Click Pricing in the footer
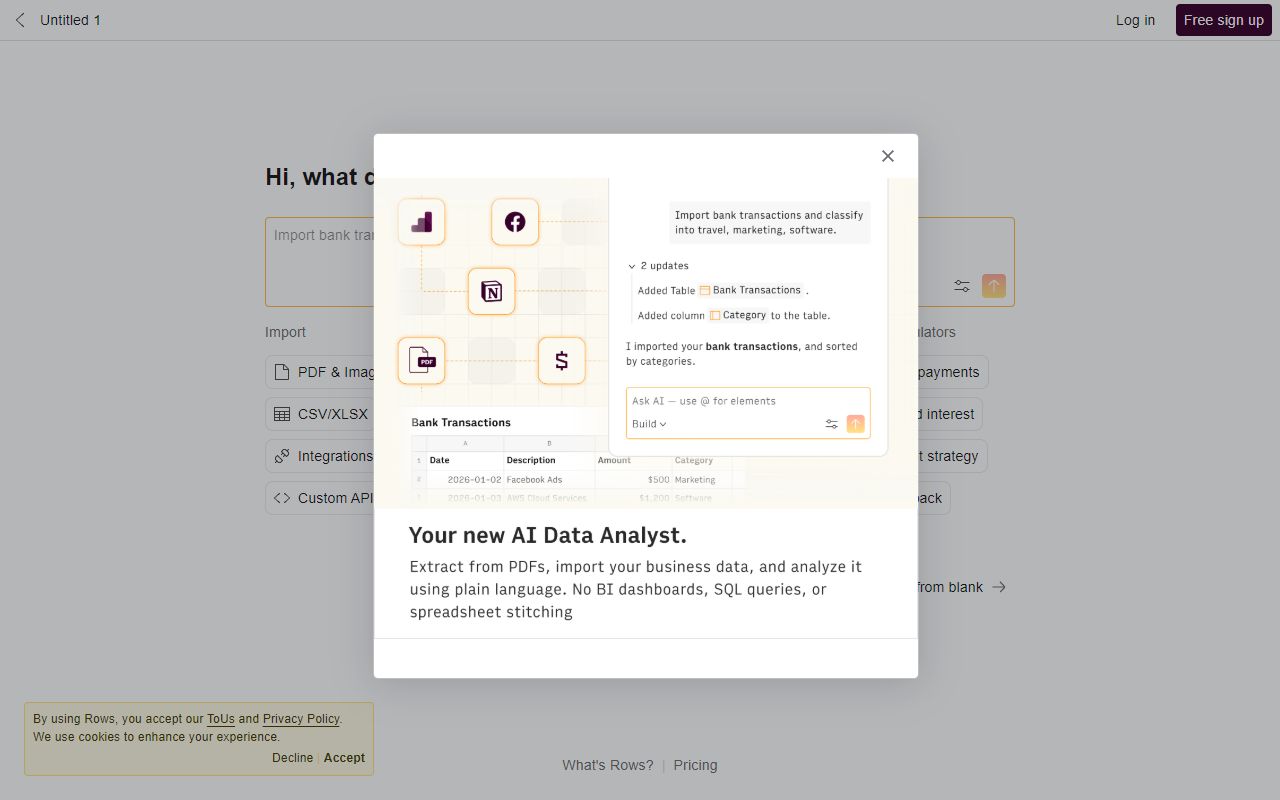Viewport: 1280px width, 800px height. (695, 764)
